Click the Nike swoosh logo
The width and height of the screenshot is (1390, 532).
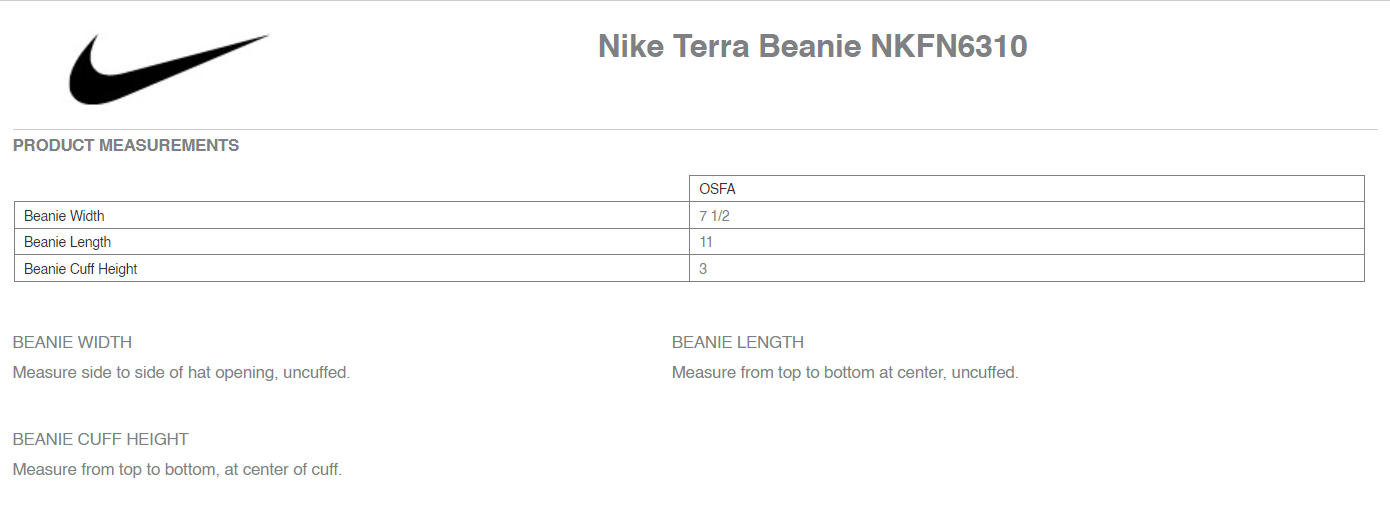pos(169,69)
